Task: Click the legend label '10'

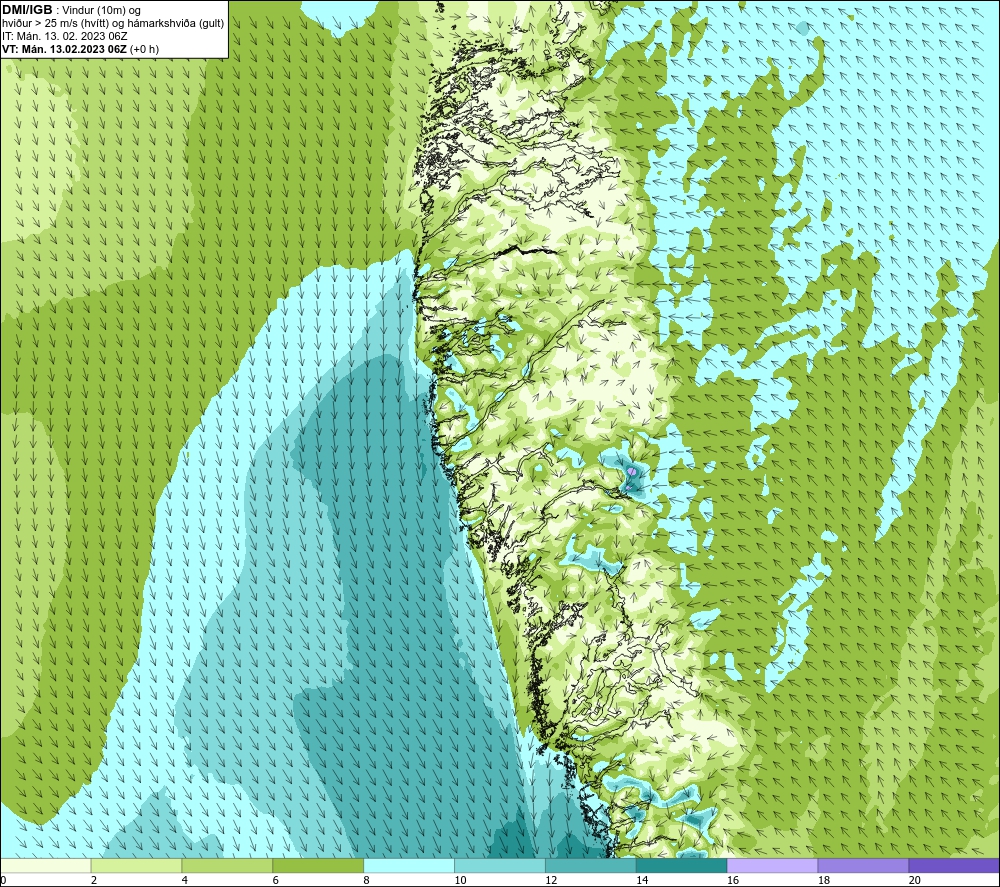Action: [x=460, y=880]
